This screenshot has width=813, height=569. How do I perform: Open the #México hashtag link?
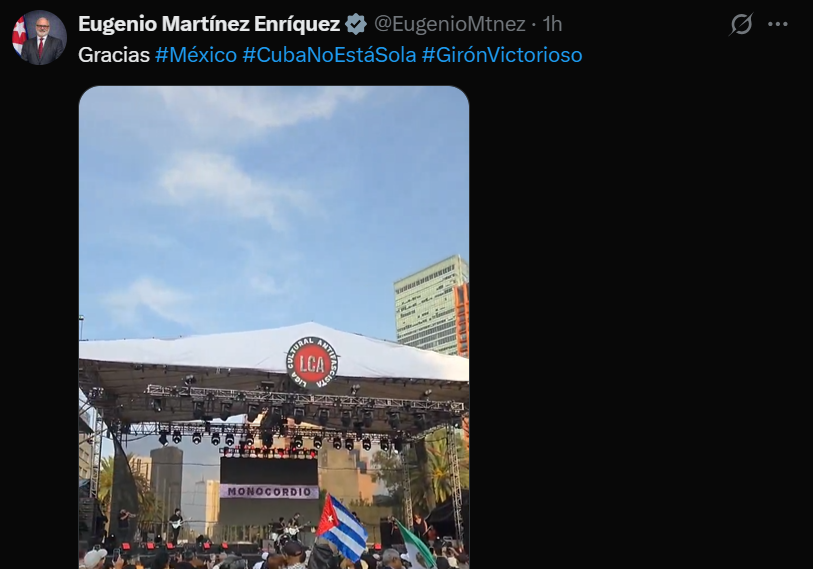coord(196,55)
